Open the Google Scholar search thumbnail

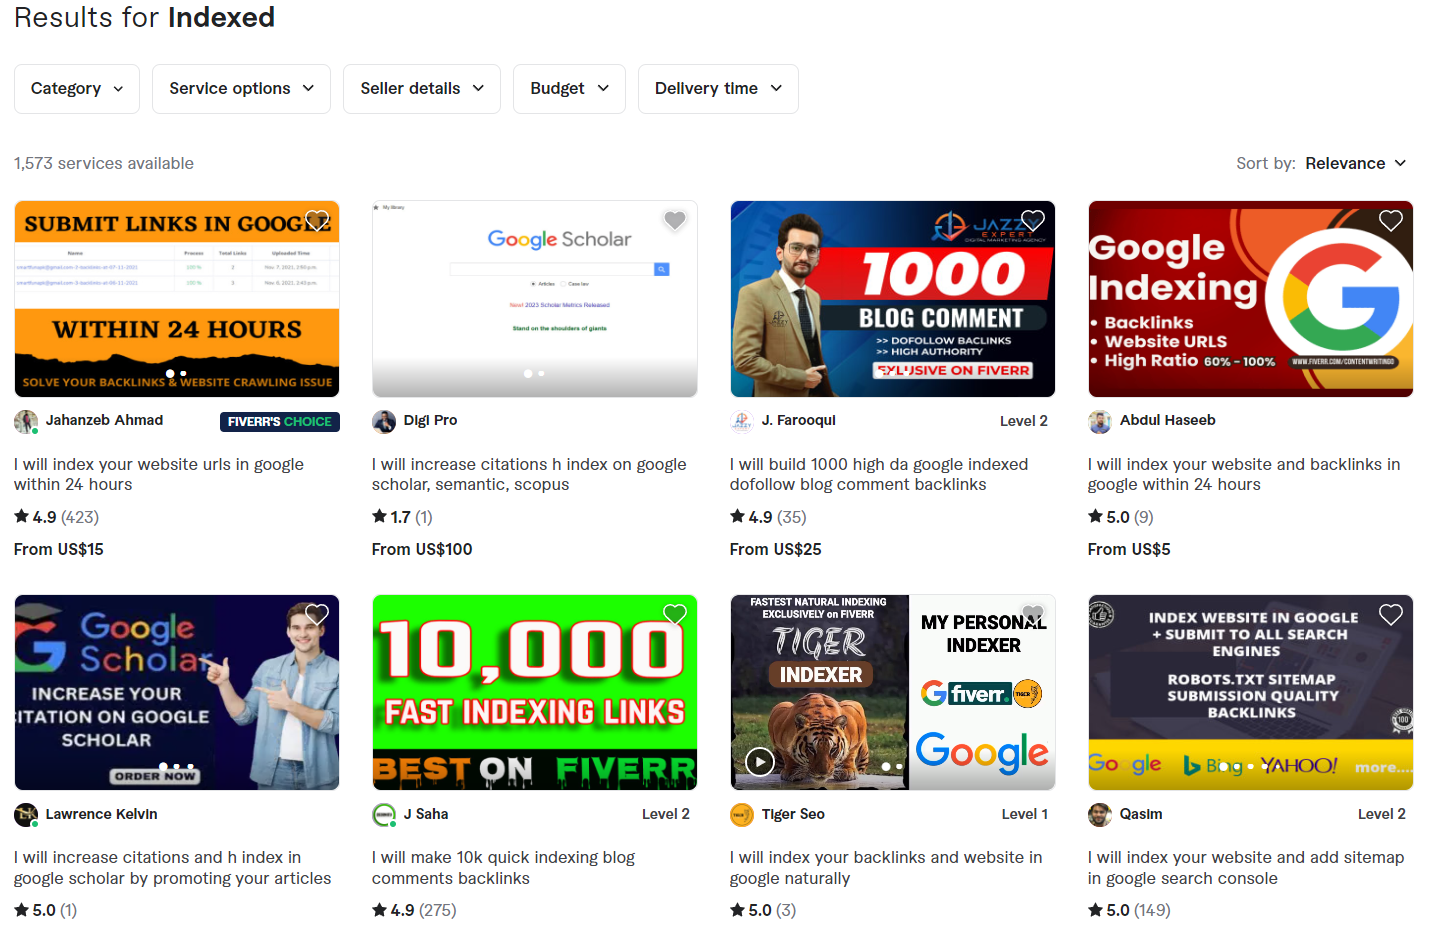tap(535, 299)
